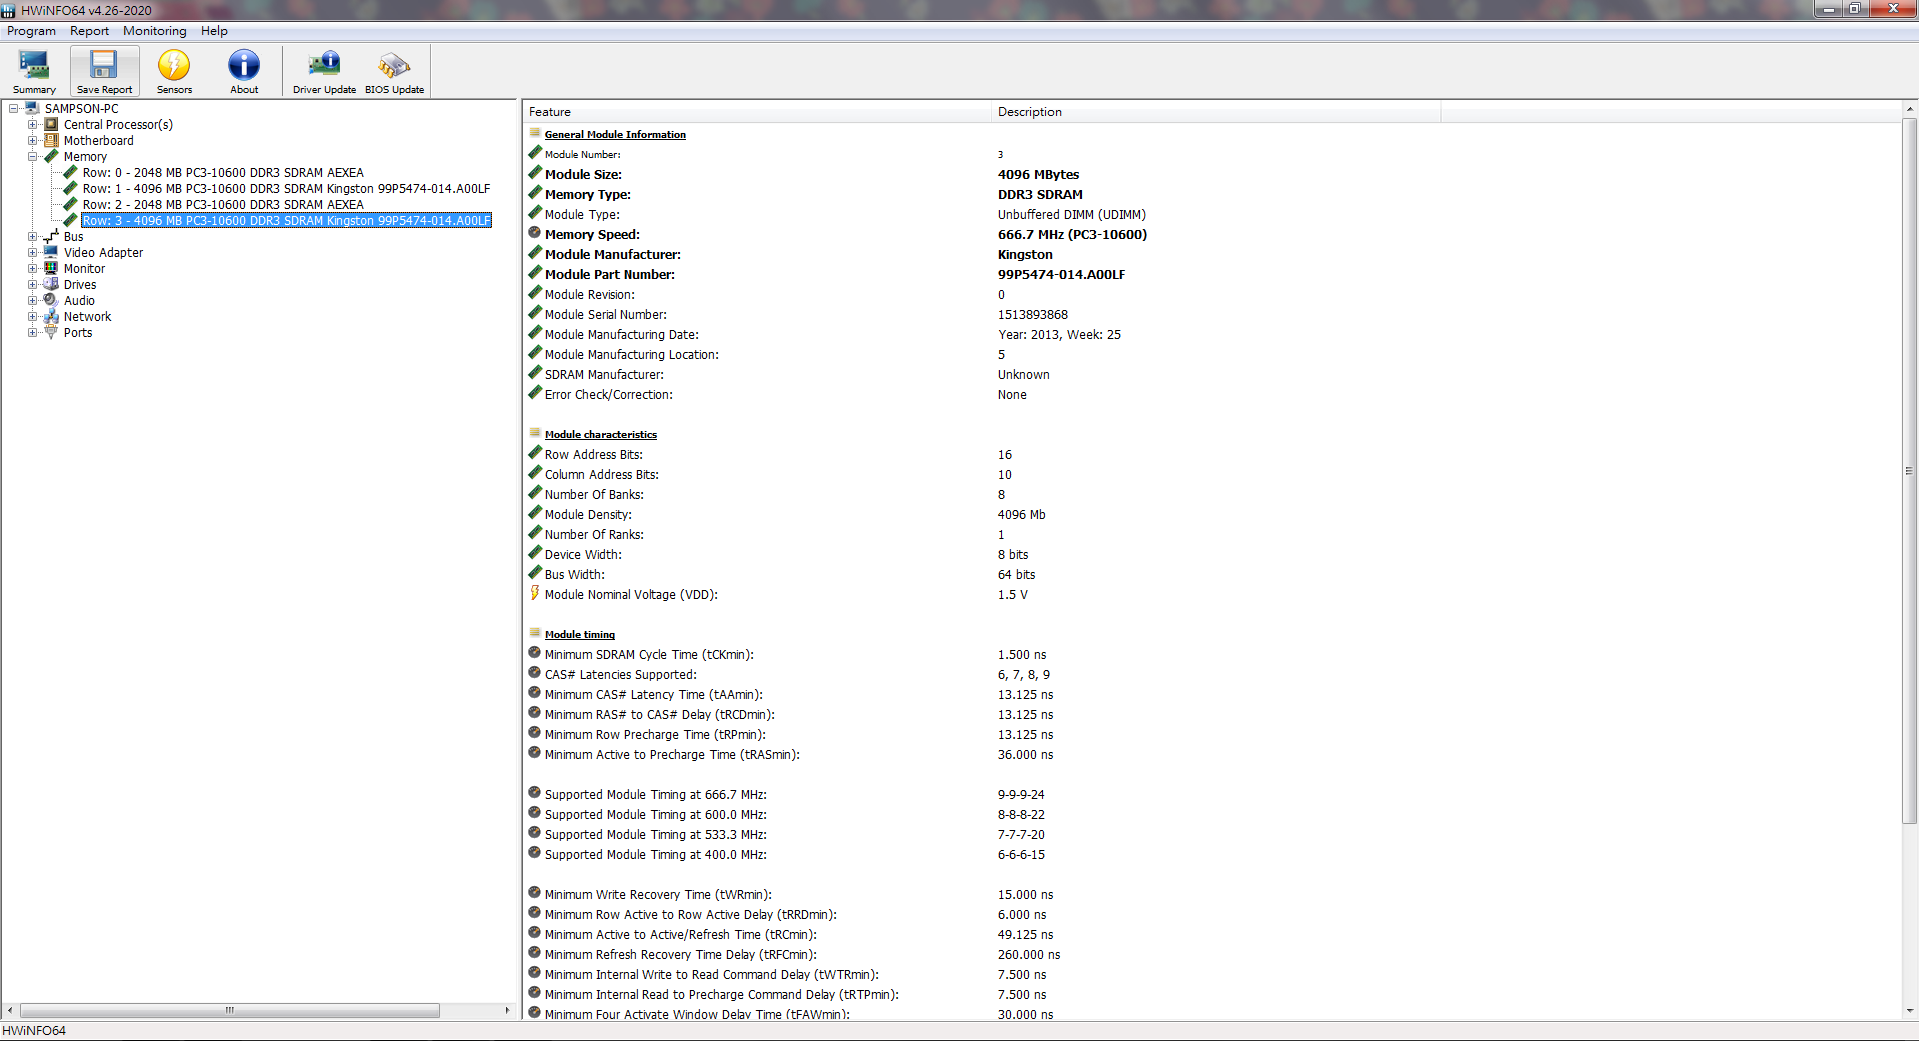Viewport: 1919px width, 1041px height.
Task: Click the Row: 1 memory stick icon
Action: (x=70, y=189)
